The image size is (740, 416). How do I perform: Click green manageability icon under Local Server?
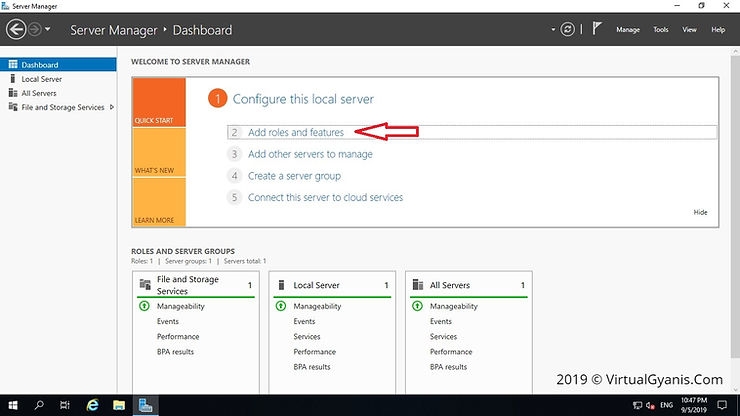279,306
